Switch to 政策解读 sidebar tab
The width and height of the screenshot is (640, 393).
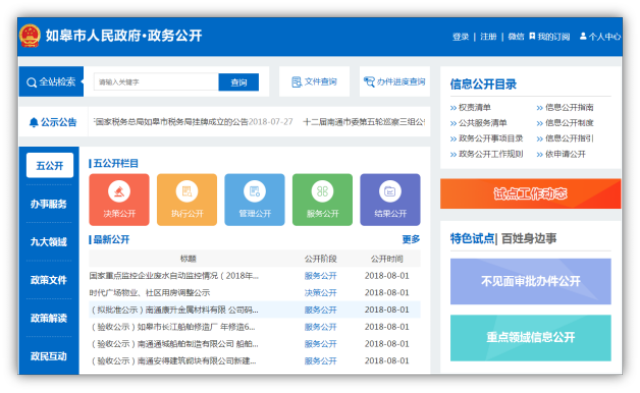click(x=49, y=318)
